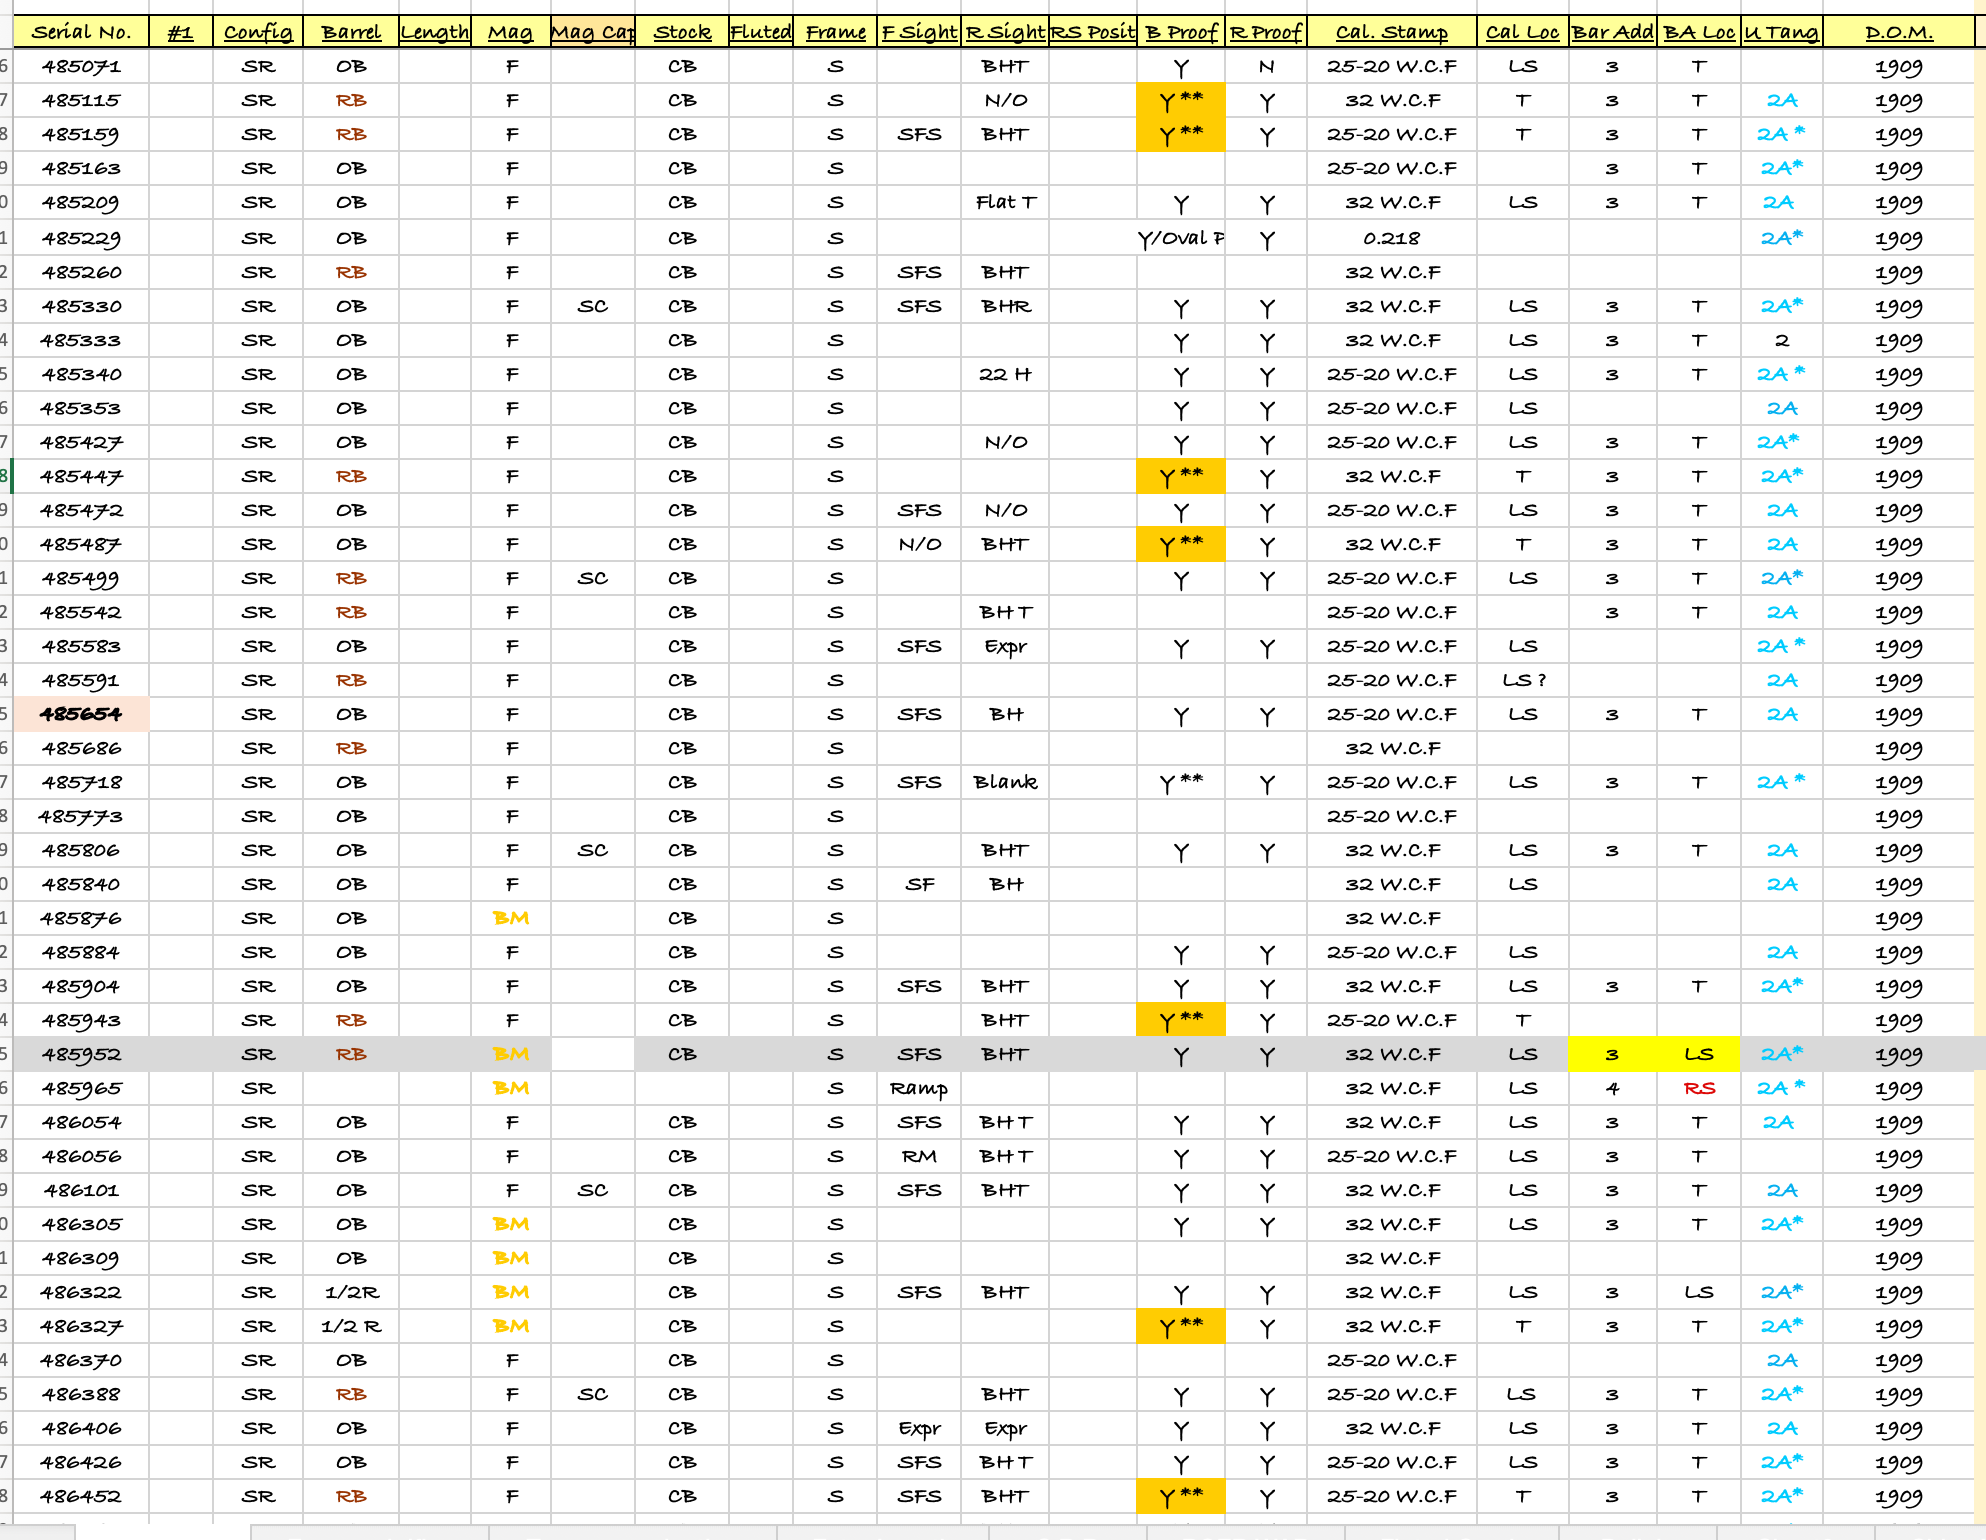Select the 4 cell in row 485965
This screenshot has height=1540, width=1986.
(x=1612, y=1088)
